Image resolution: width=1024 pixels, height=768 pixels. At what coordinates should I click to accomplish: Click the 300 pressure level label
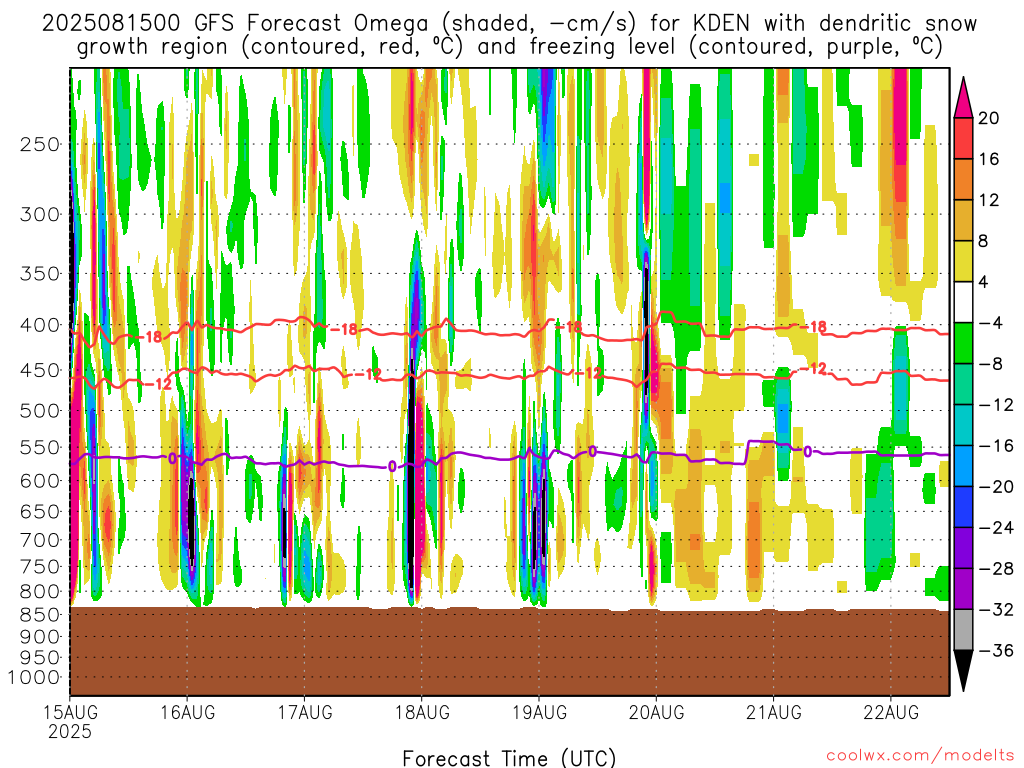(x=40, y=214)
